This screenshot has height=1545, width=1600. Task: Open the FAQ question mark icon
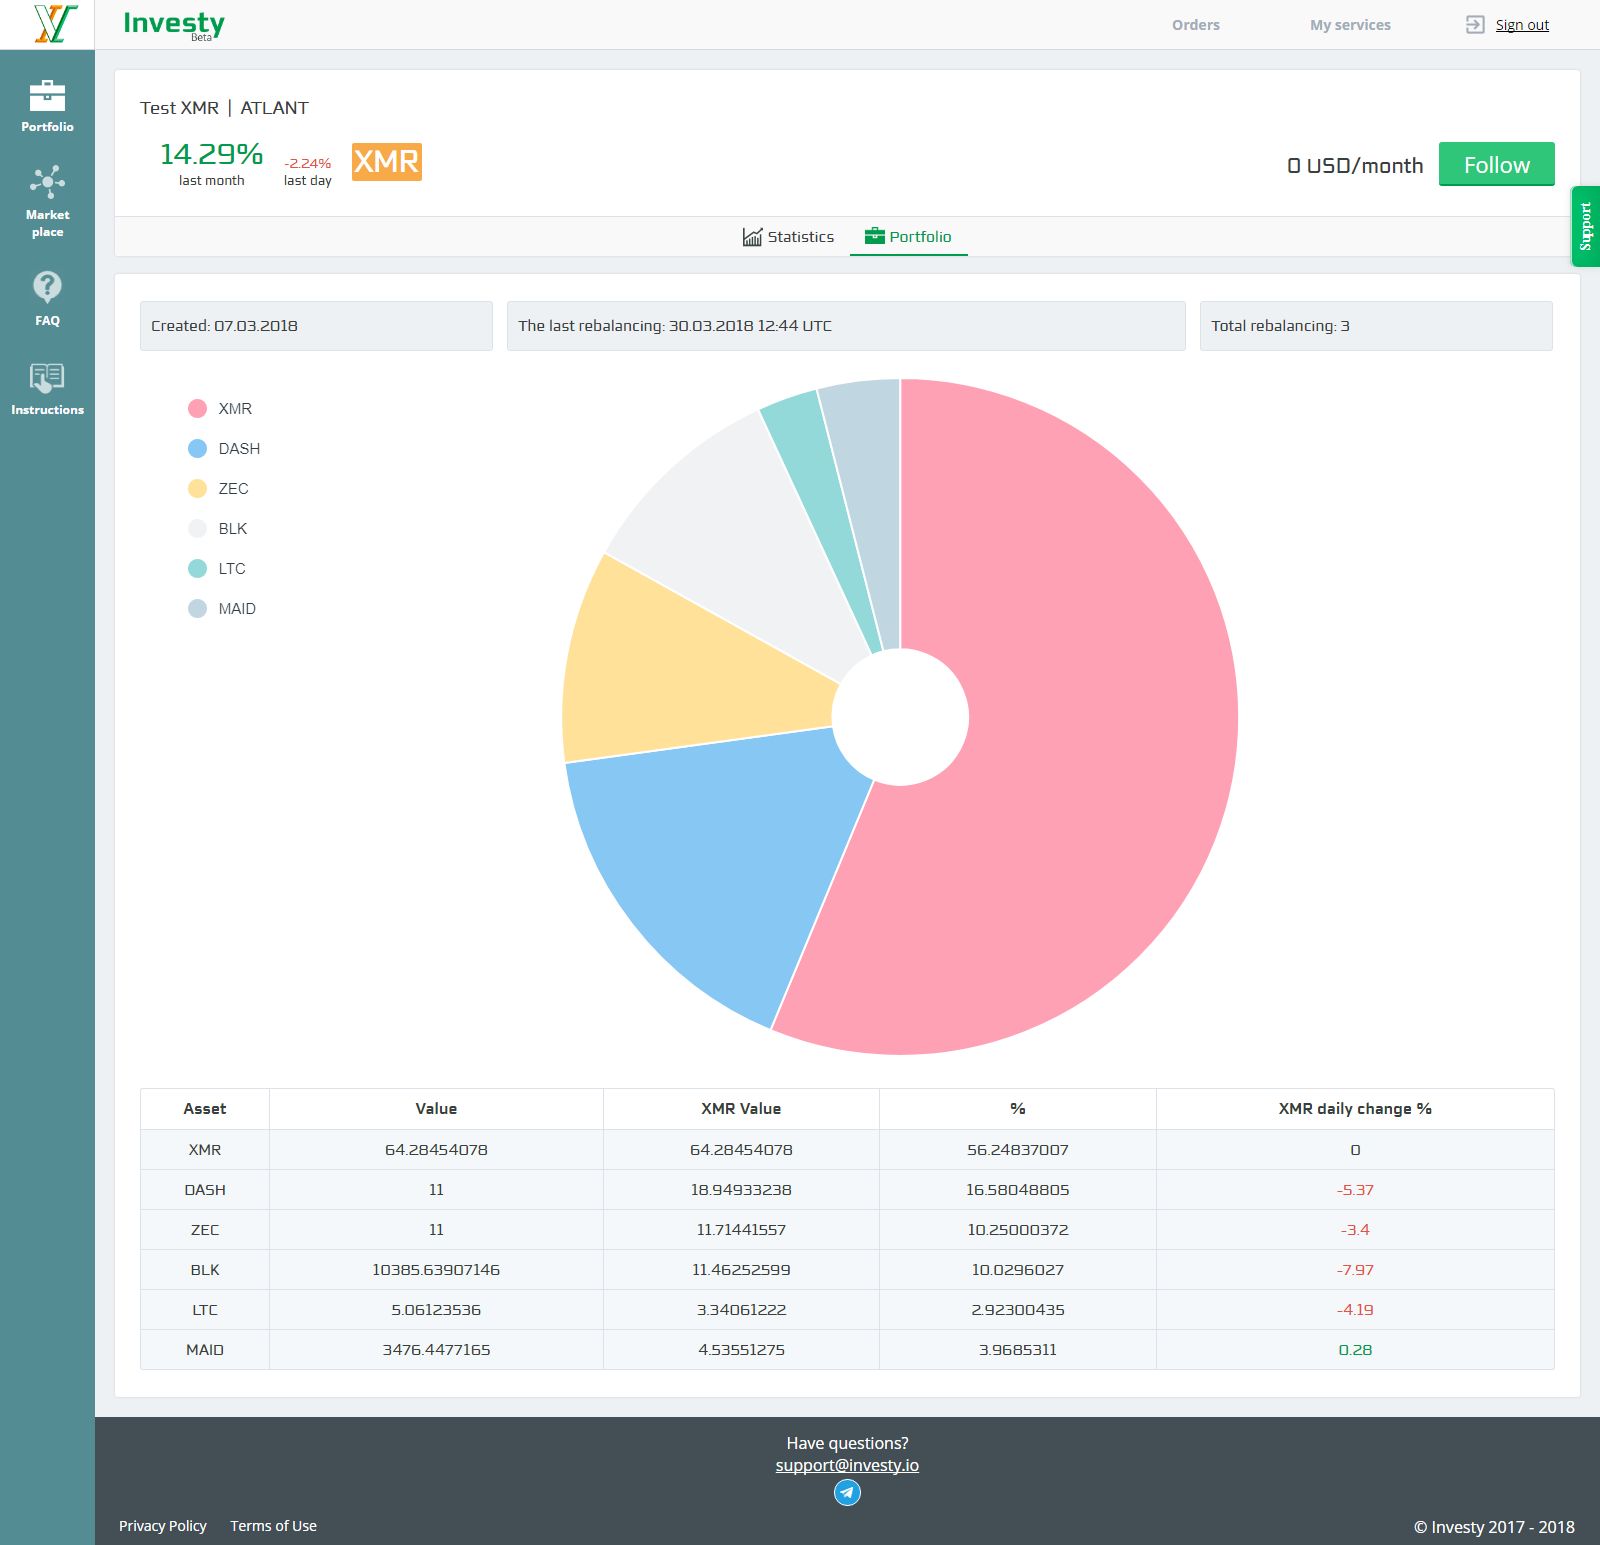coord(47,287)
